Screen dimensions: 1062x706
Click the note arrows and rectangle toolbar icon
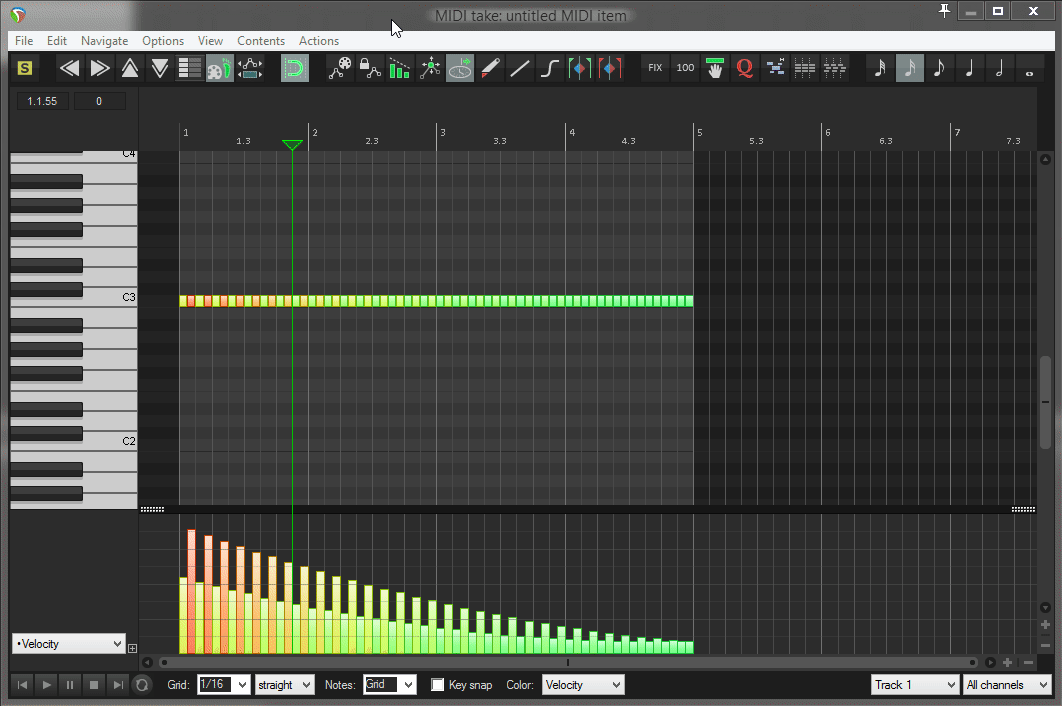pos(250,68)
